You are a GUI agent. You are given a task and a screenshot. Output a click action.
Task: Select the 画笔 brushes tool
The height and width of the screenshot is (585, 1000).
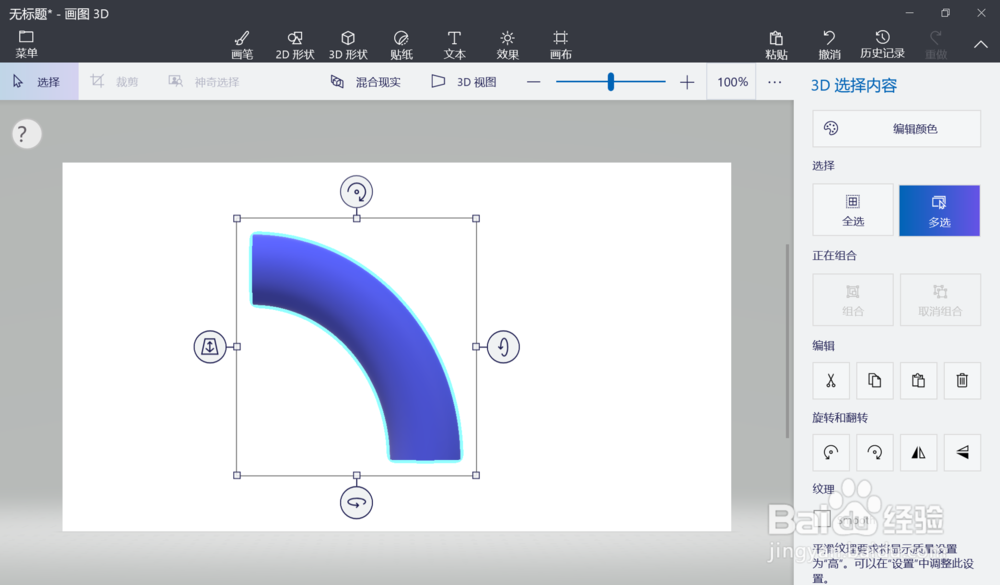coord(242,45)
